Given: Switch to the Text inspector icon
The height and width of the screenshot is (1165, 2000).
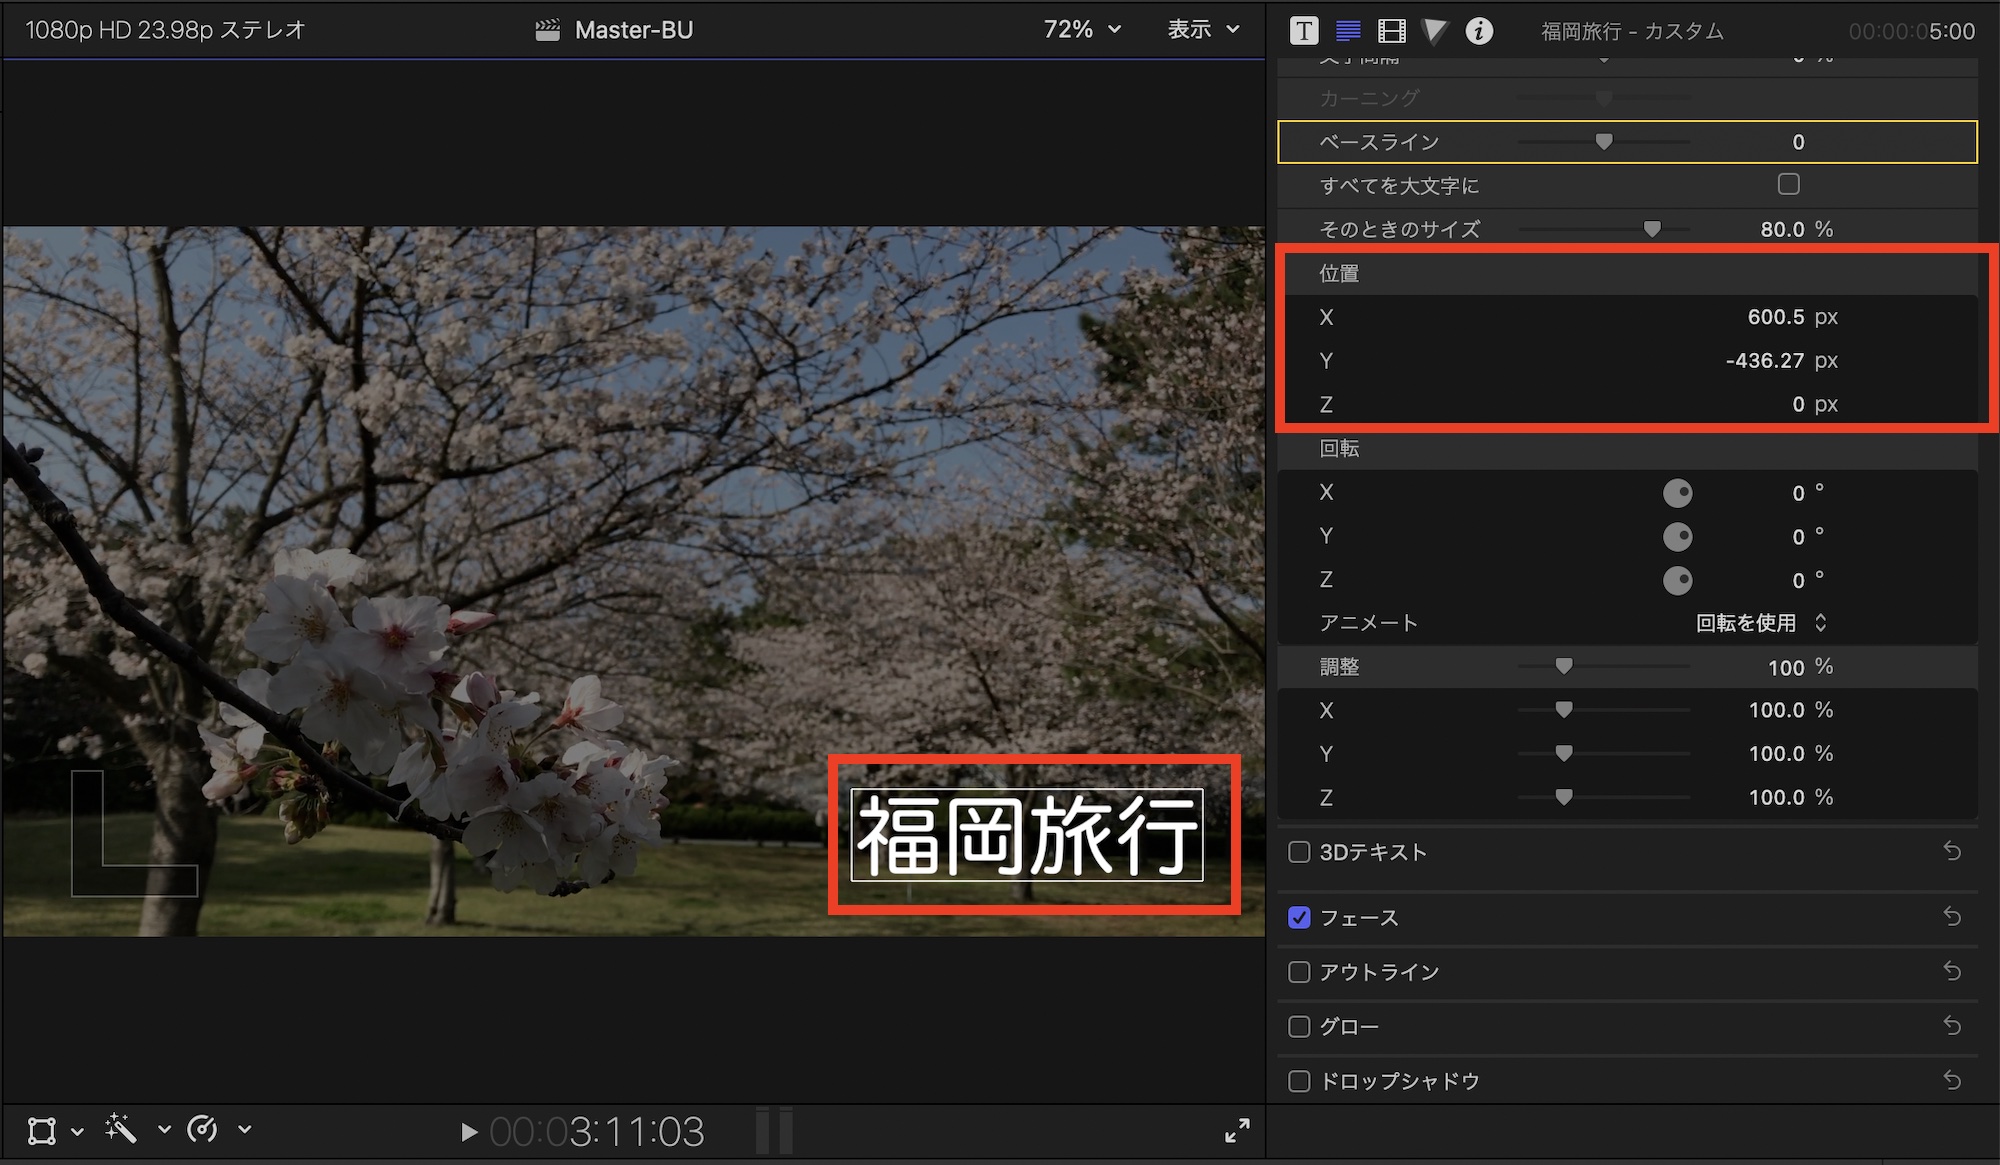Looking at the screenshot, I should point(1348,31).
